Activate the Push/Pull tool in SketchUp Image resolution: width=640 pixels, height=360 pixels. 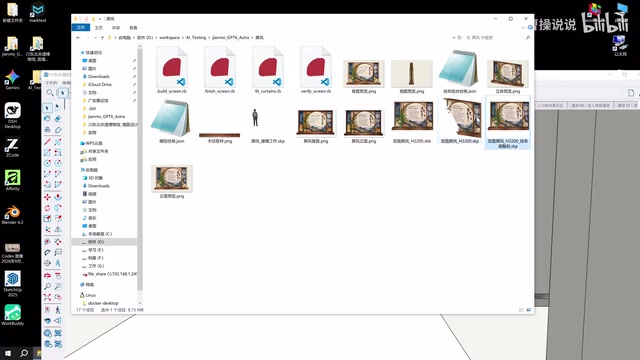(x=58, y=197)
